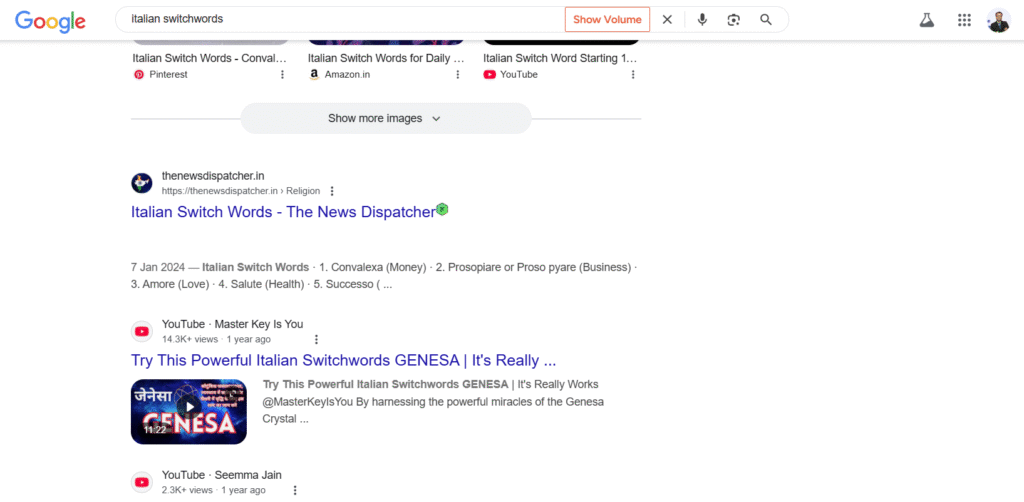This screenshot has width=1024, height=502.
Task: Open the Google apps grid
Action: pos(964,20)
